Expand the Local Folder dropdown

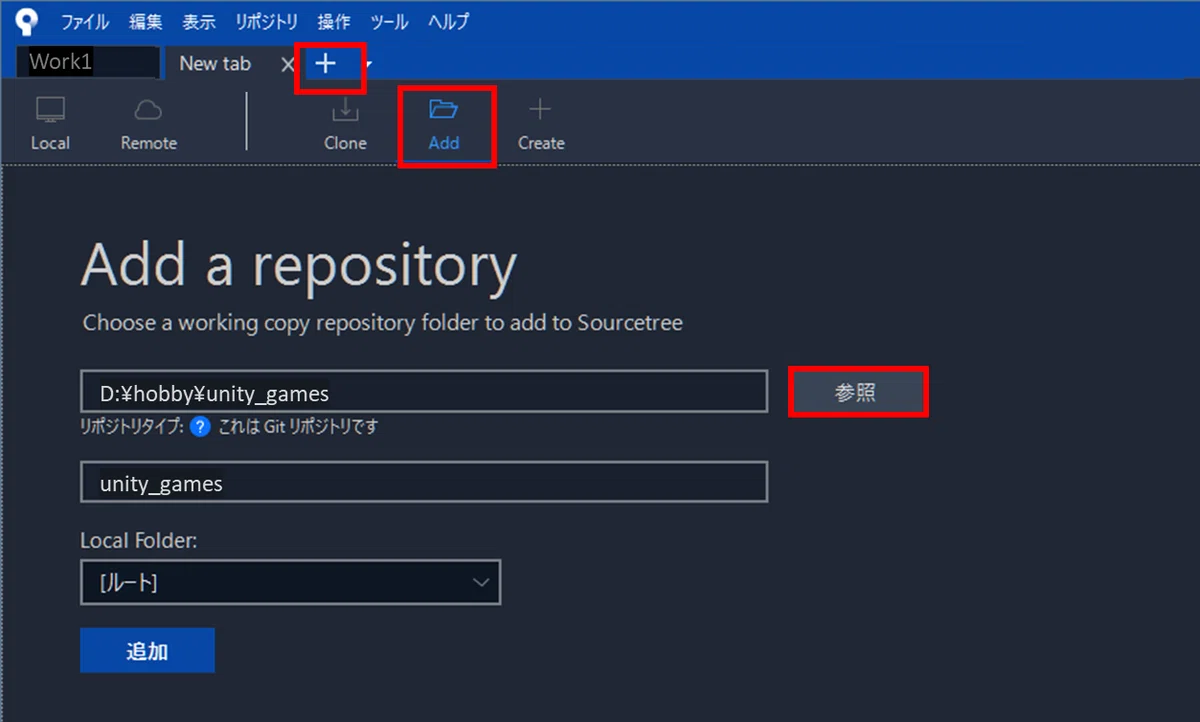pyautogui.click(x=290, y=582)
